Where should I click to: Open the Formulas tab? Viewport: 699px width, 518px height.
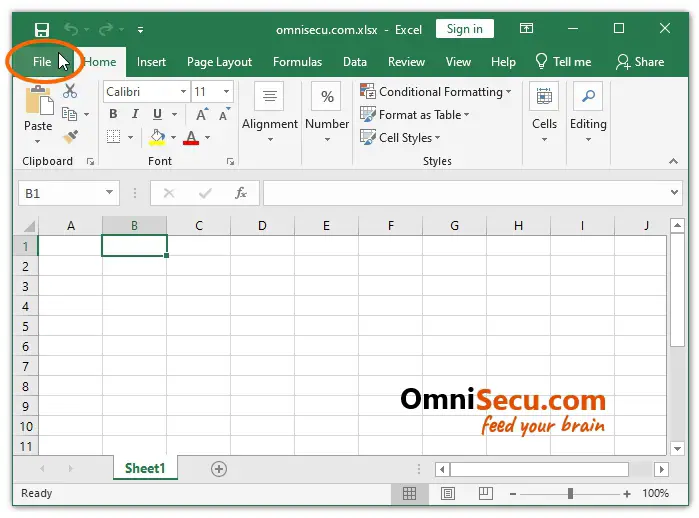point(297,62)
